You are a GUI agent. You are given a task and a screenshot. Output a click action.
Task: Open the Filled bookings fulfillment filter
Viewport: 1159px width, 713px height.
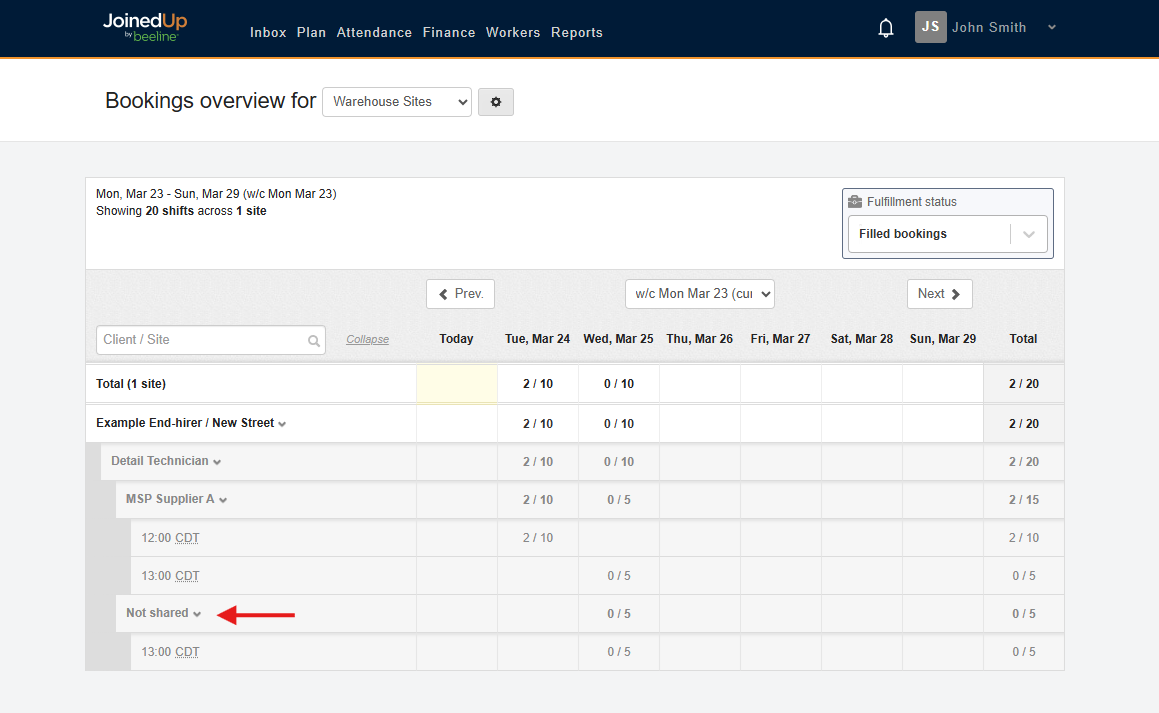[x=946, y=233]
